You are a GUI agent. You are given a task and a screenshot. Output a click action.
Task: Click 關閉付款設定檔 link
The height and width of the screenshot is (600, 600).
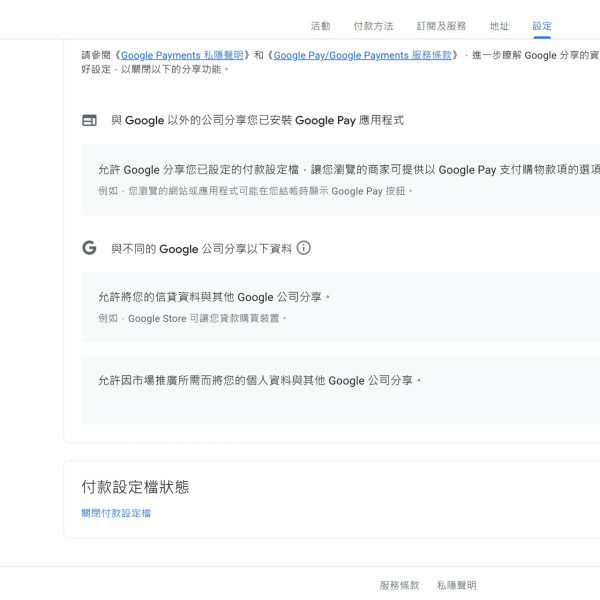coord(116,513)
